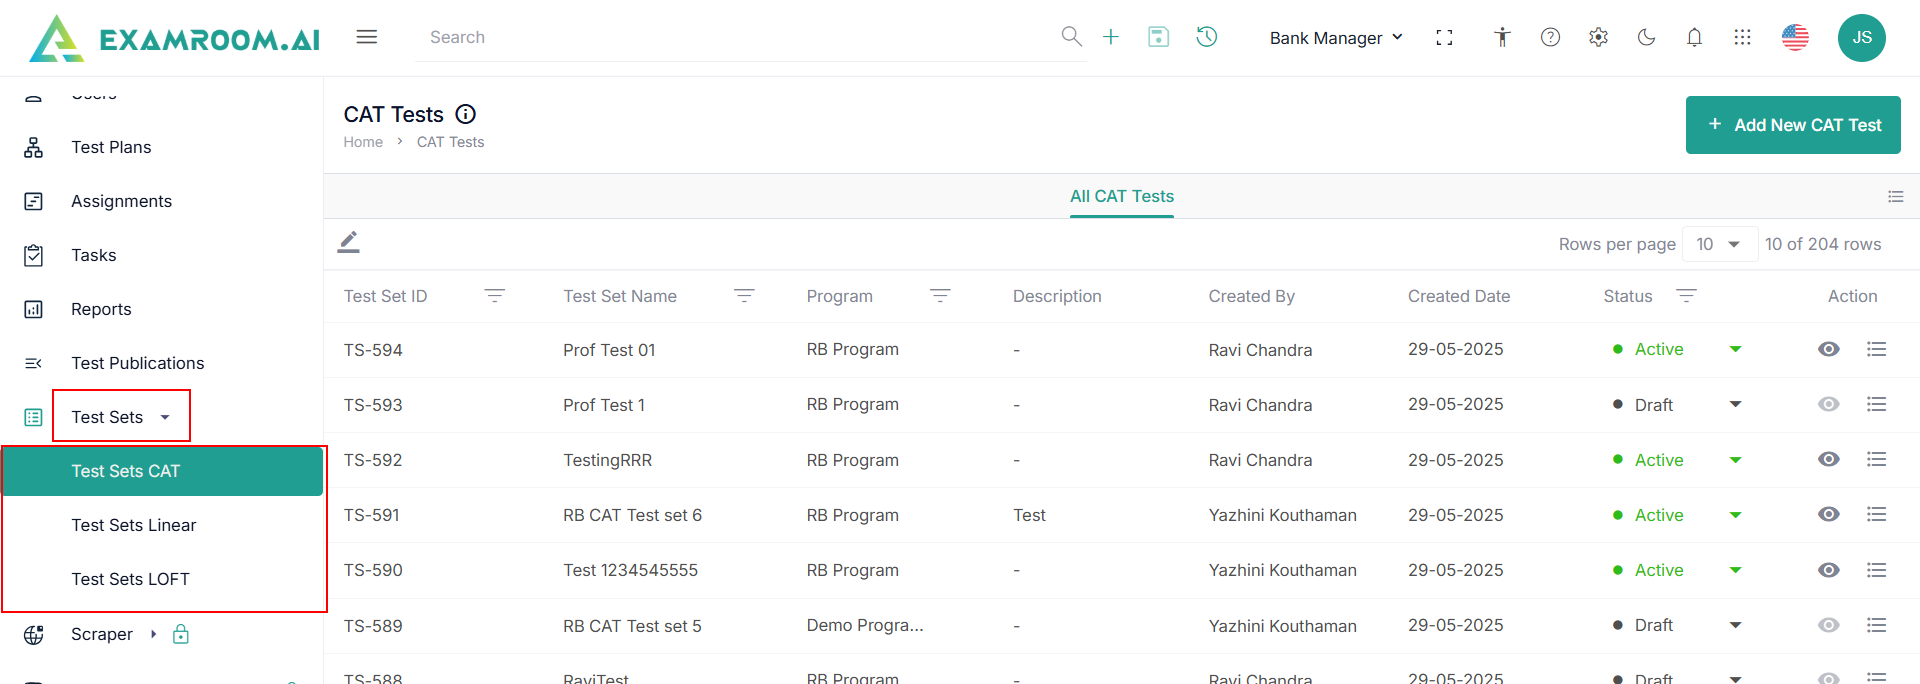The height and width of the screenshot is (684, 1920).
Task: Click eye icon for TS-592 row
Action: 1828,459
